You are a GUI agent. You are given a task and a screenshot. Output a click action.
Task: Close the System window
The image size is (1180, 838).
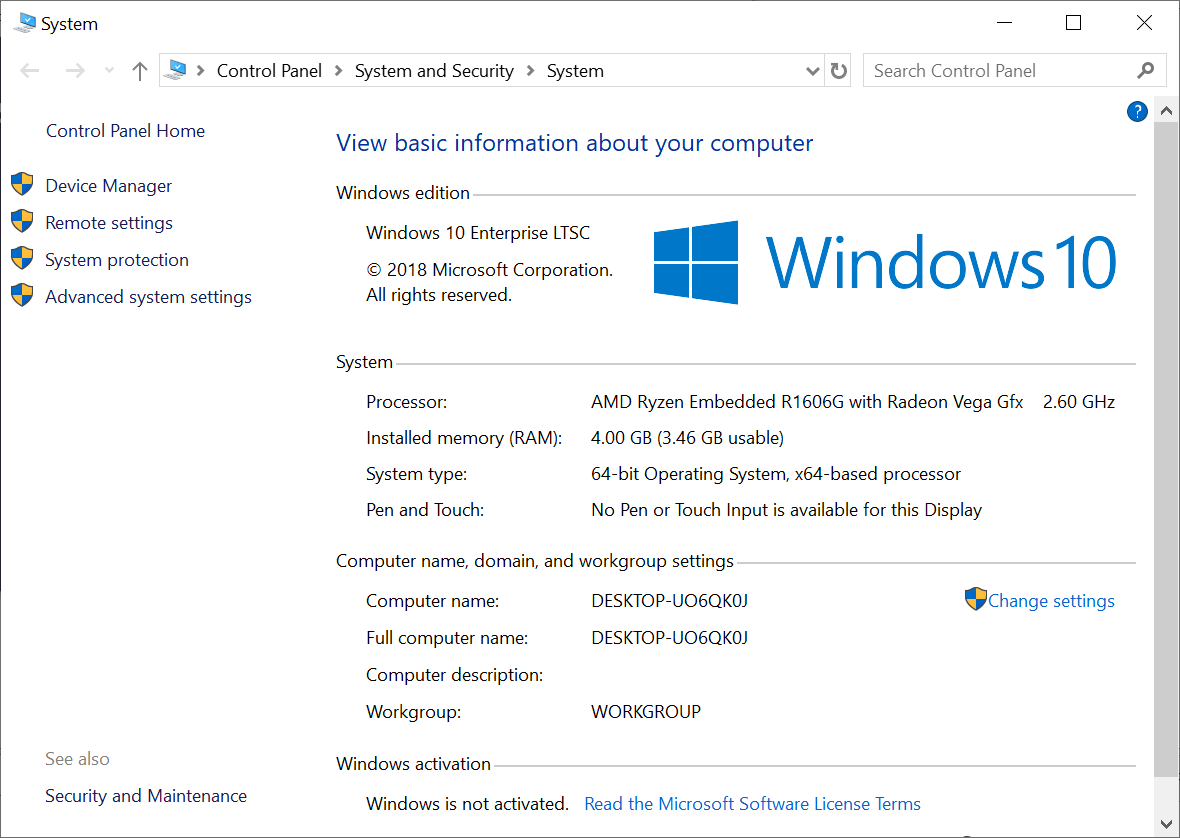click(x=1144, y=23)
